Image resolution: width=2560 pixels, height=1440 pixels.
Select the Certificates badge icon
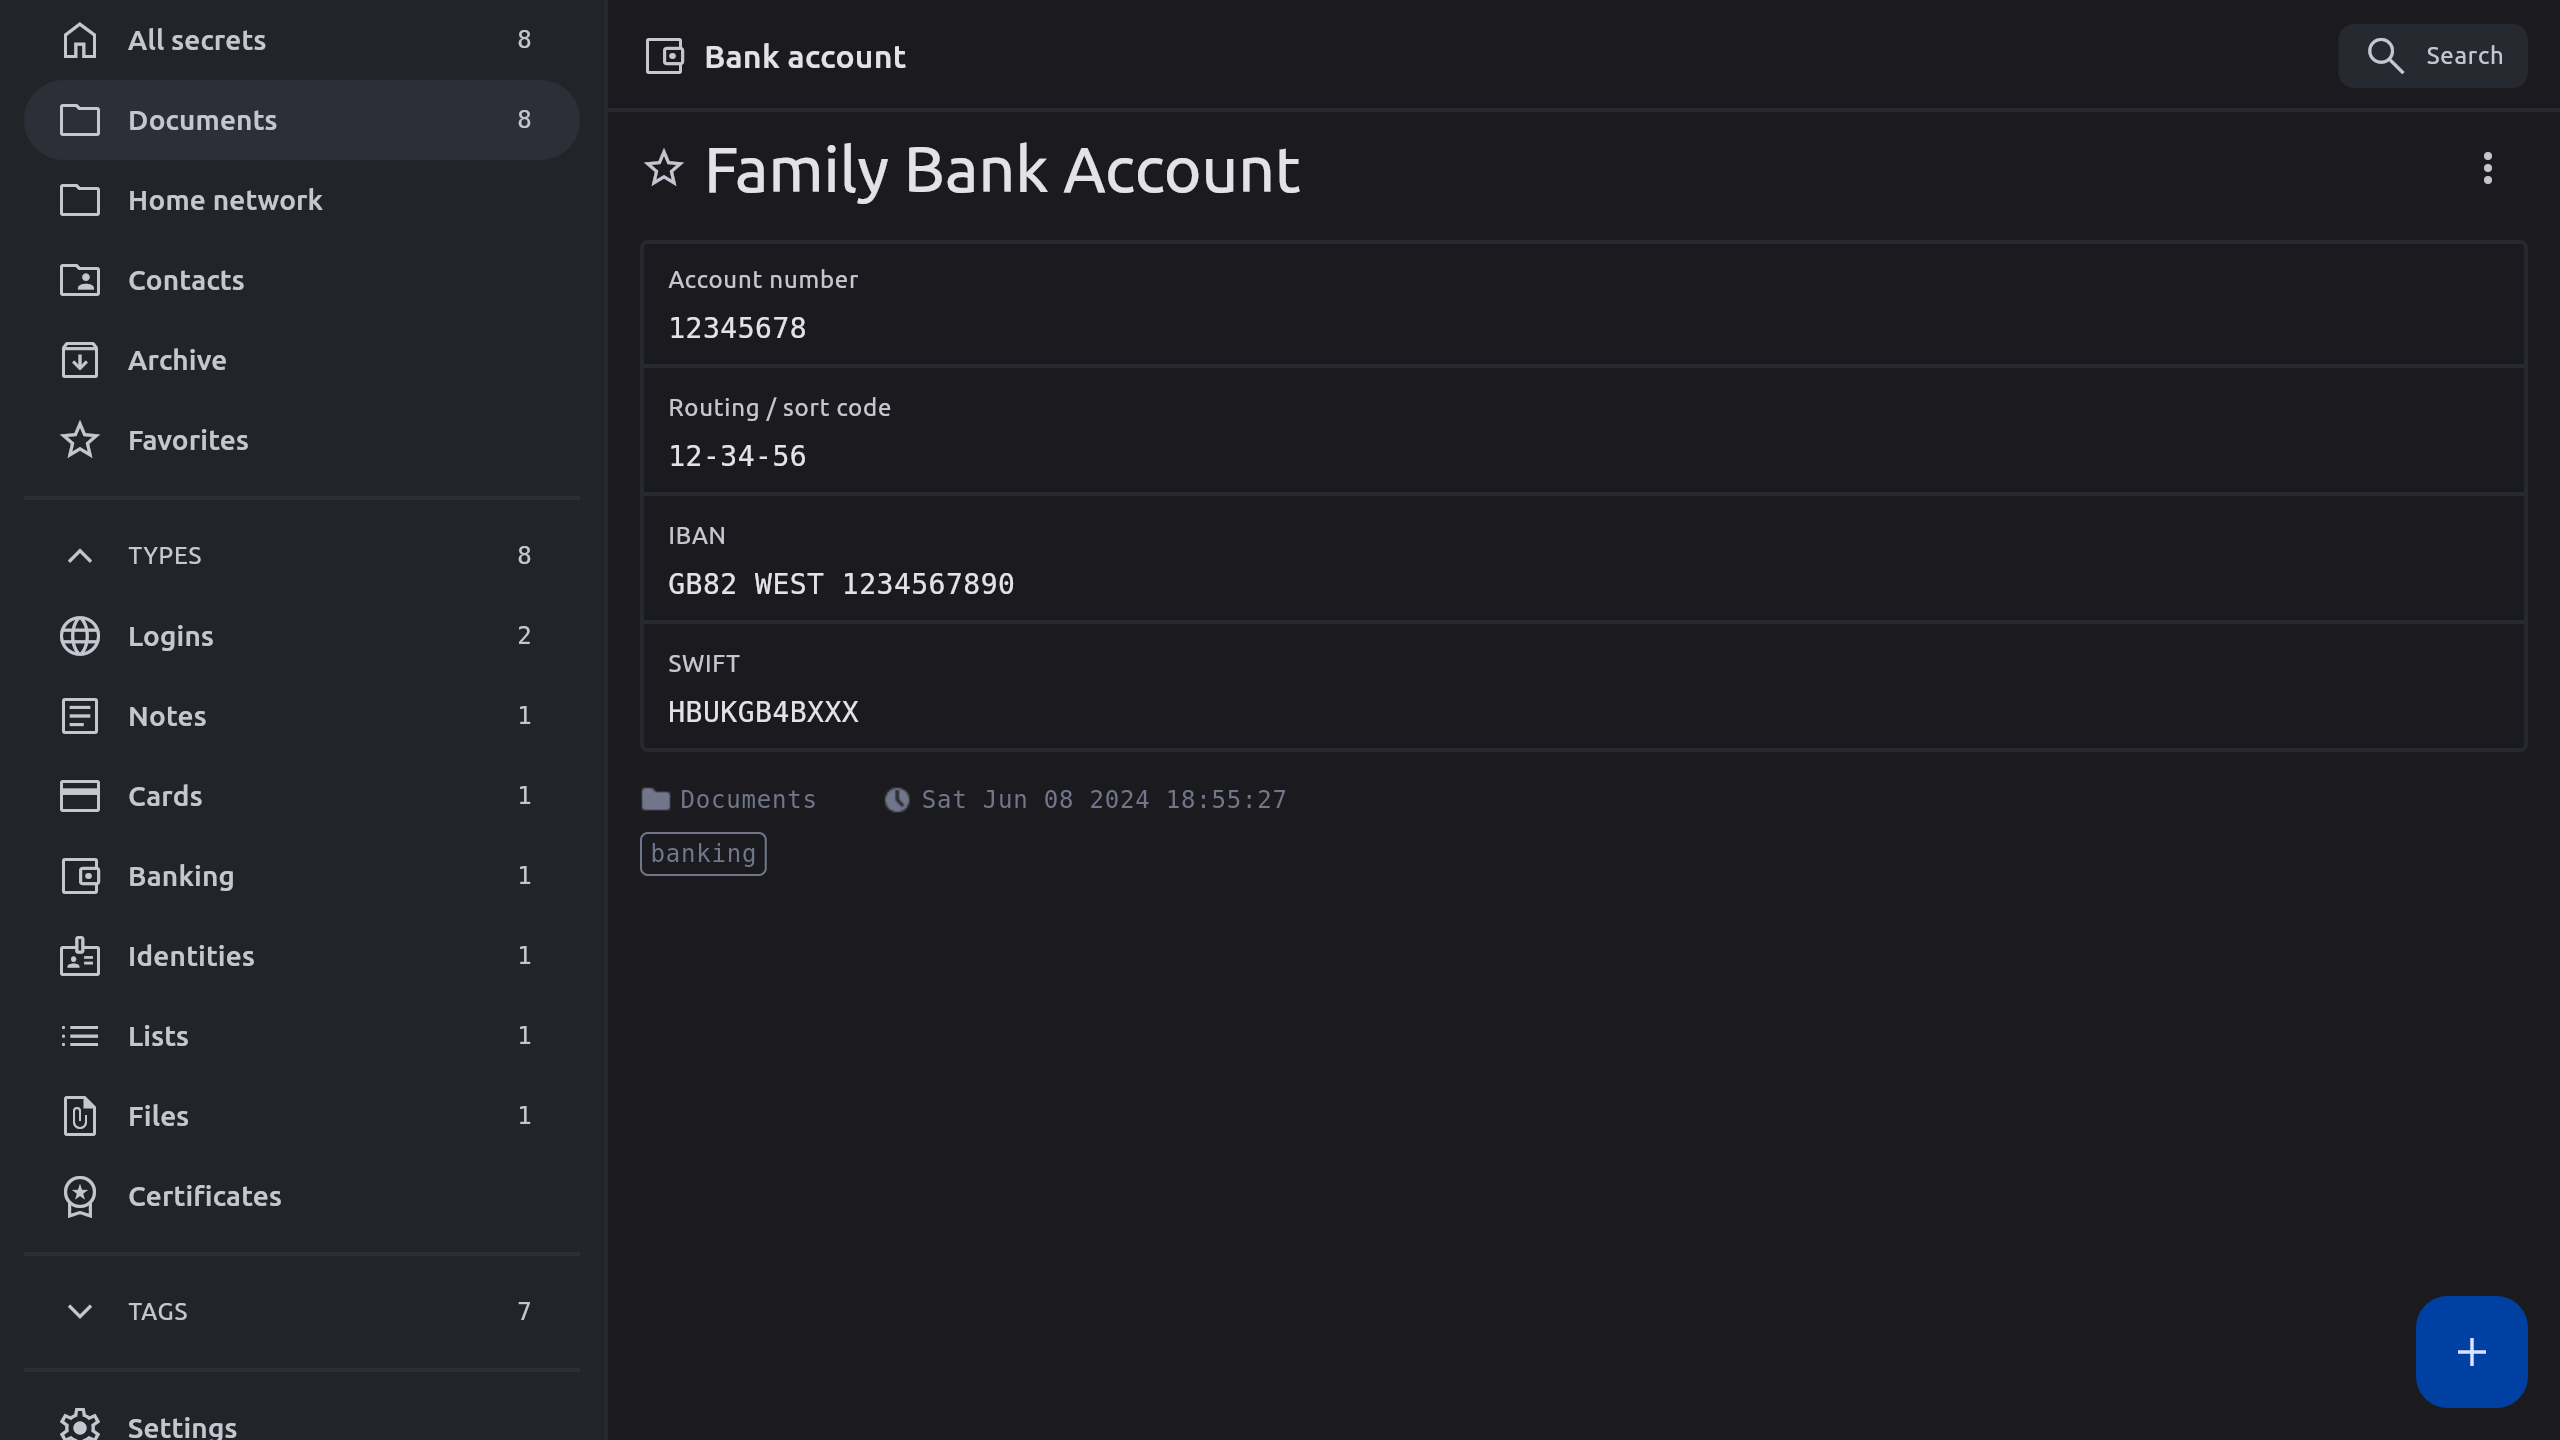(80, 1196)
